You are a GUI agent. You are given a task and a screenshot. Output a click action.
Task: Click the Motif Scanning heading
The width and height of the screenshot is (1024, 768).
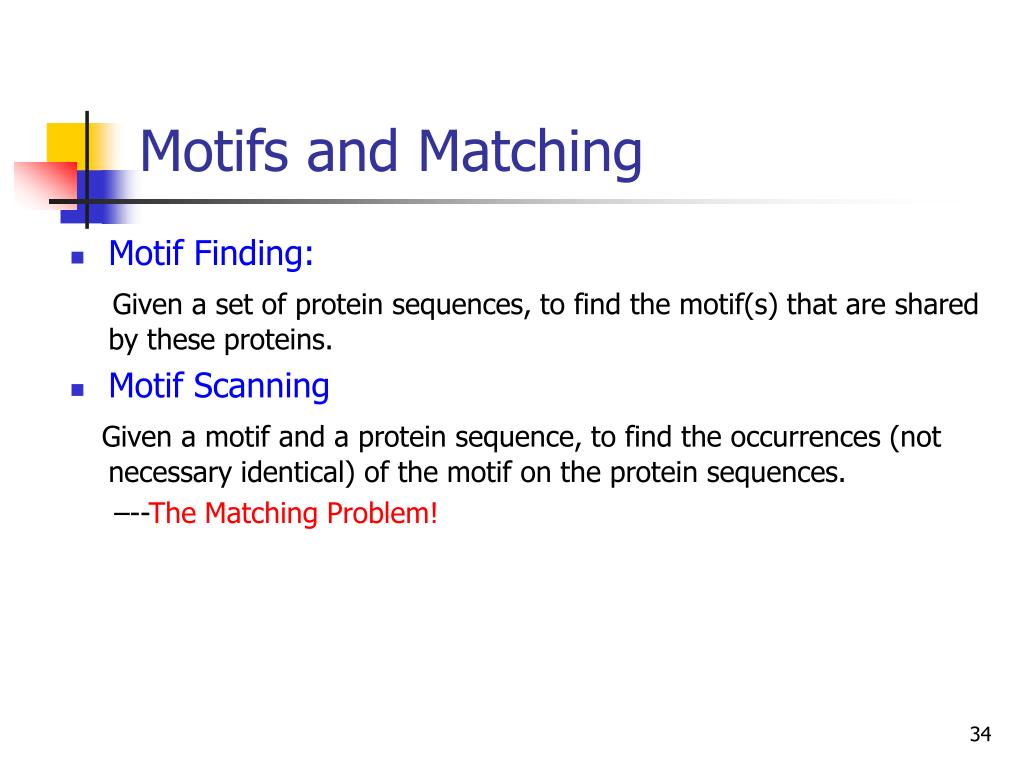[219, 386]
